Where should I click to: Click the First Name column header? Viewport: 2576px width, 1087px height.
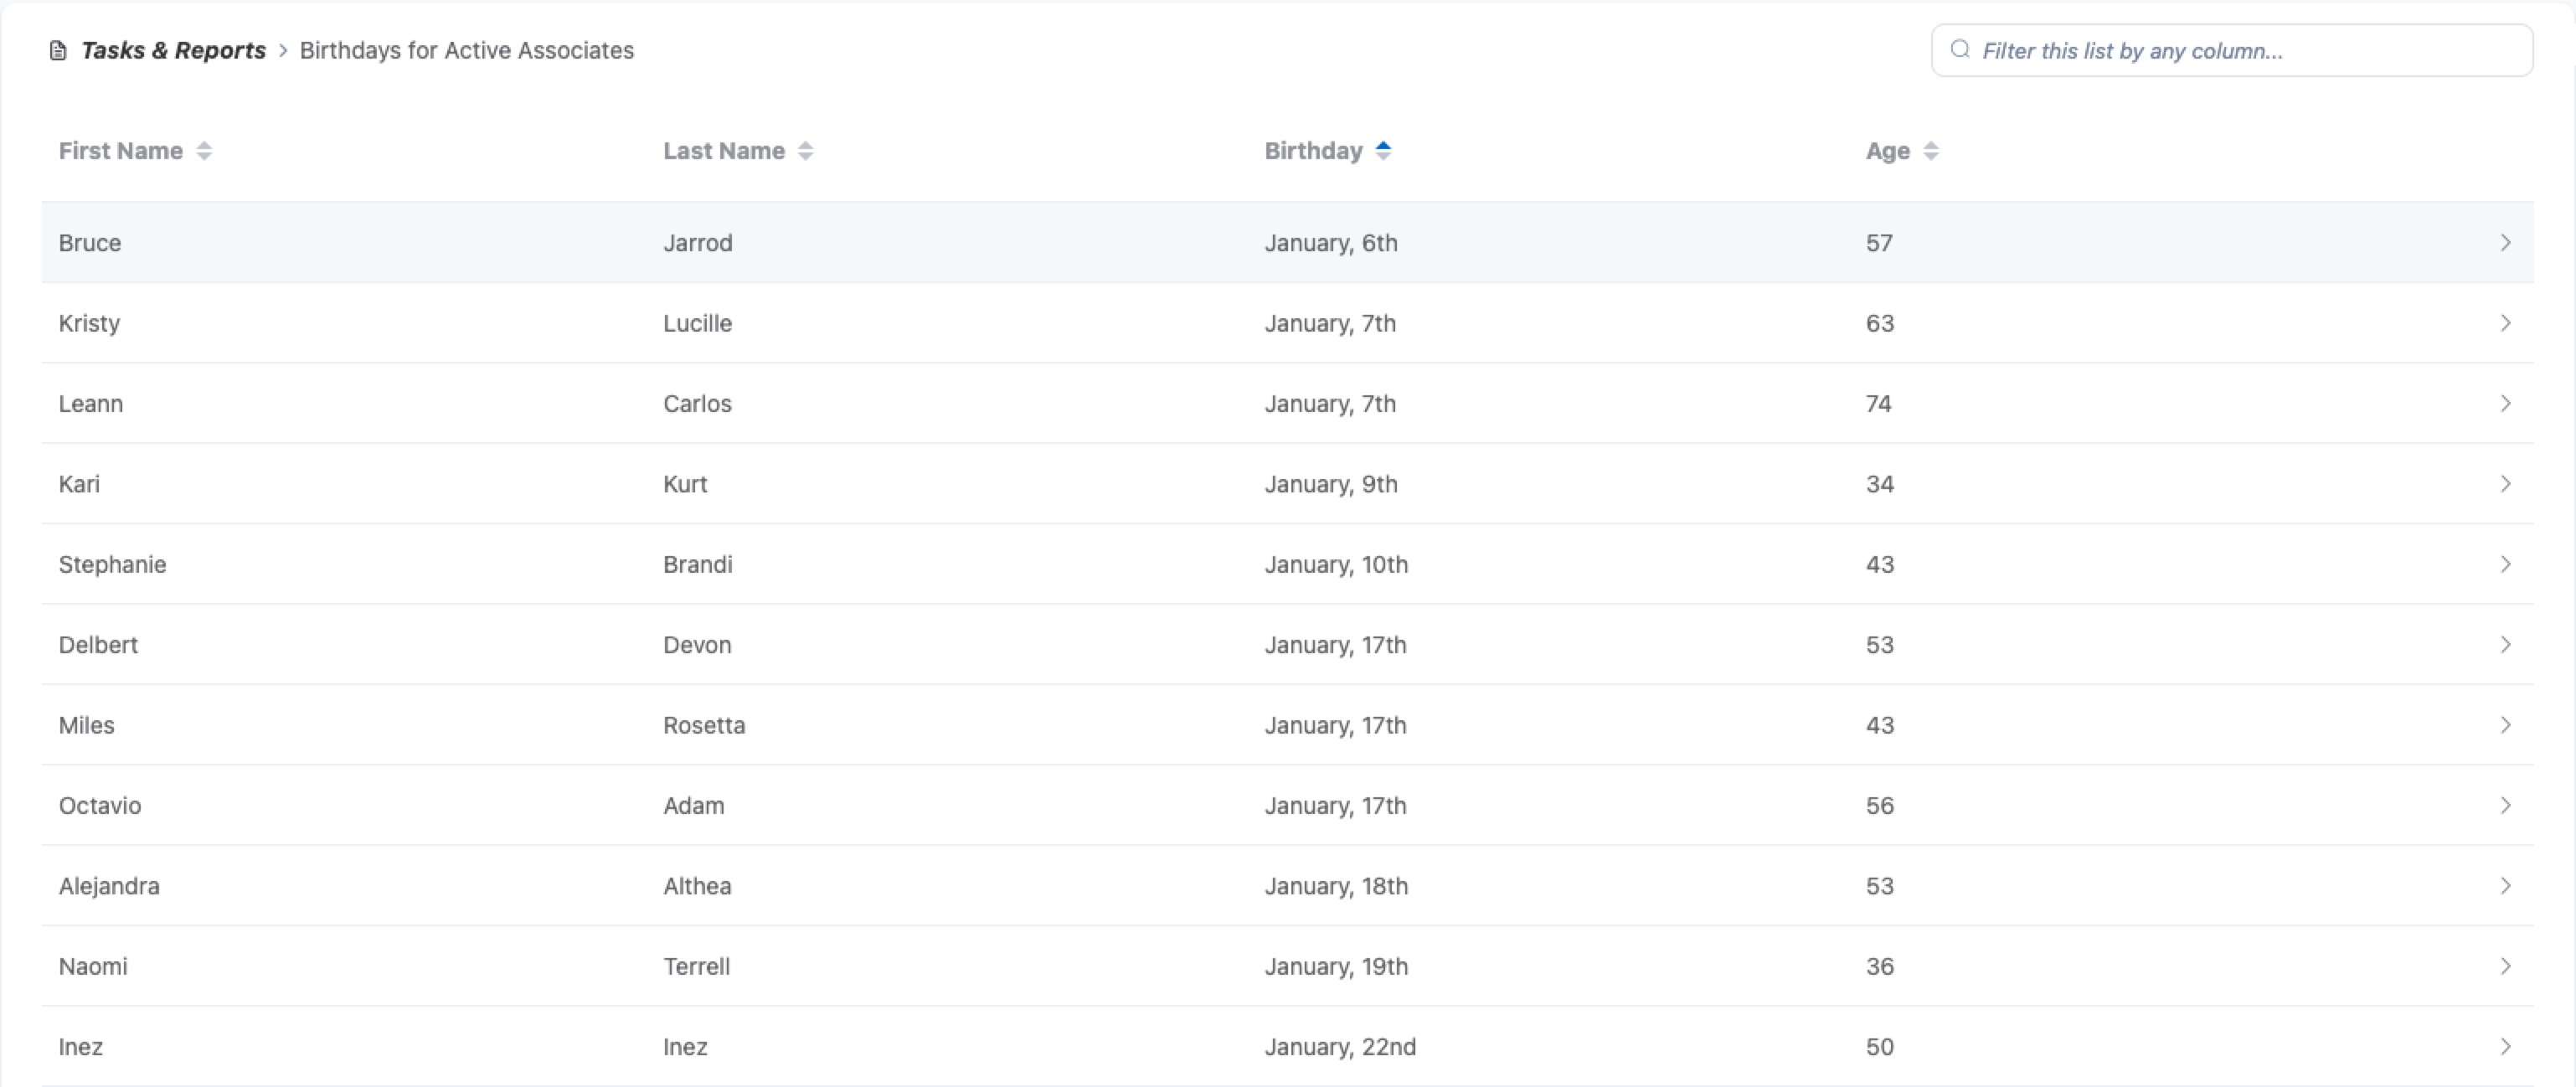pyautogui.click(x=121, y=151)
